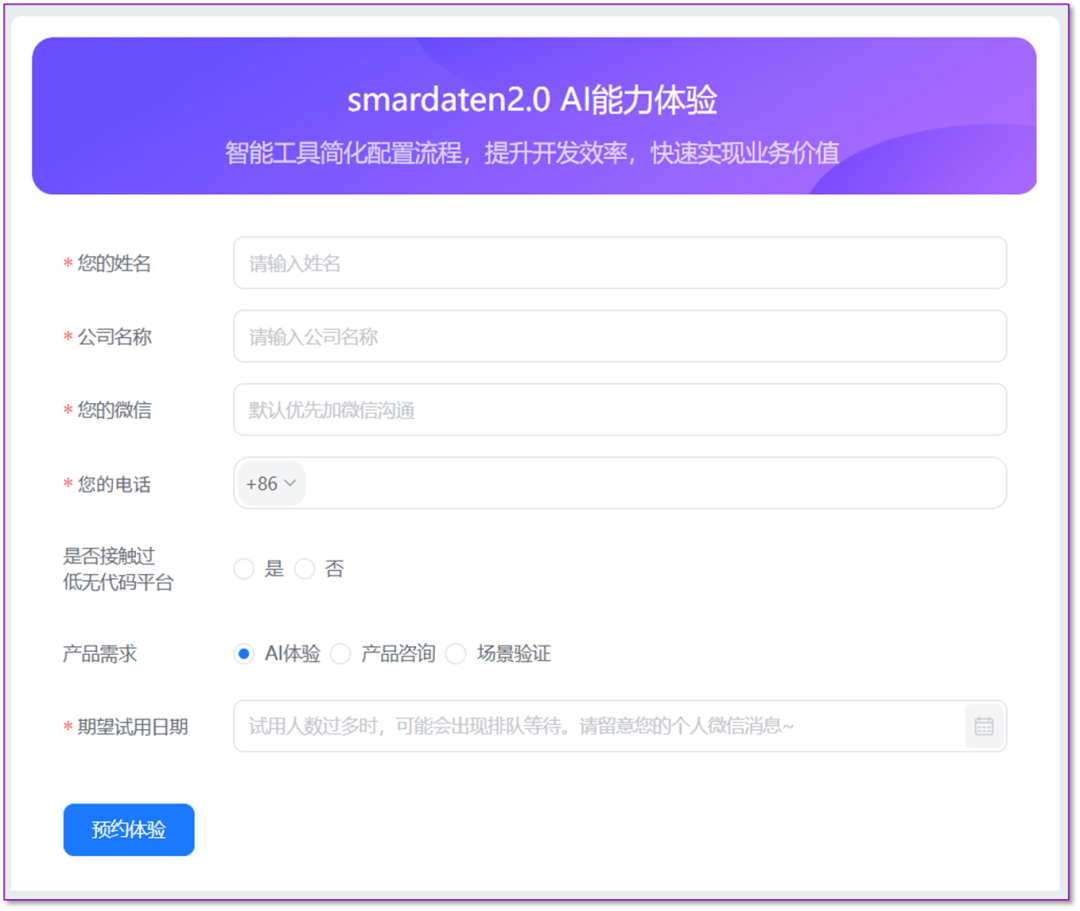Viewport: 1080px width, 911px height.
Task: Click the label text 期望试用日期
Action: [133, 726]
